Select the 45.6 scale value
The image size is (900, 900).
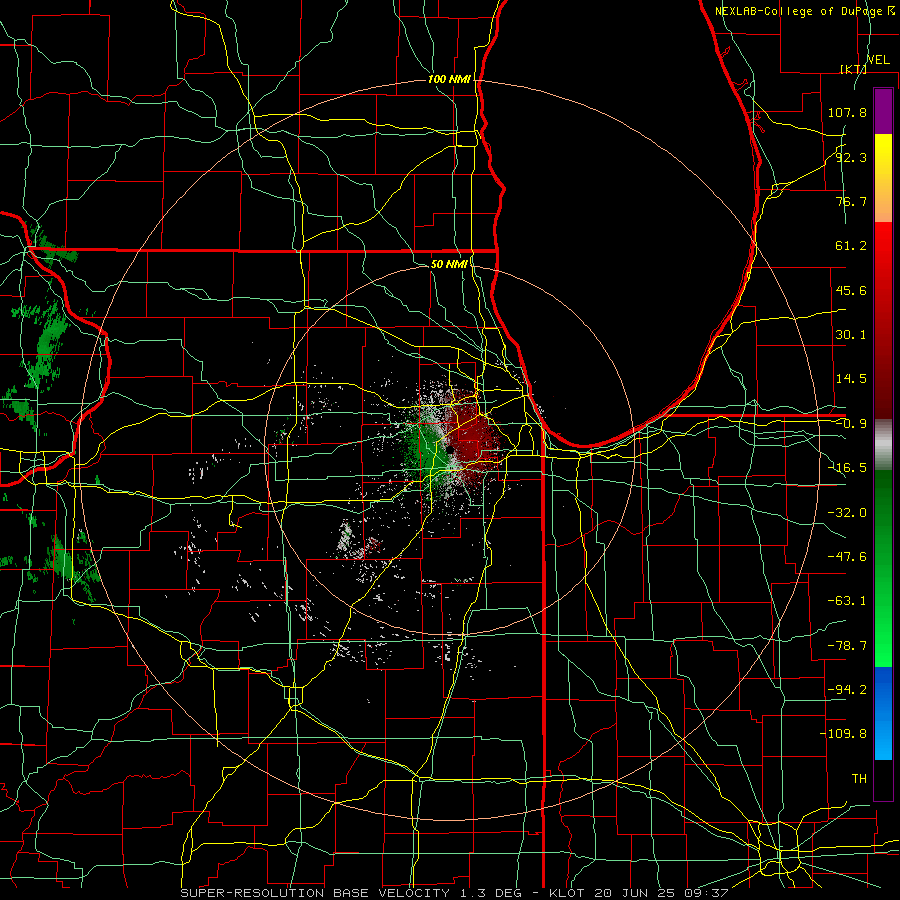851,290
